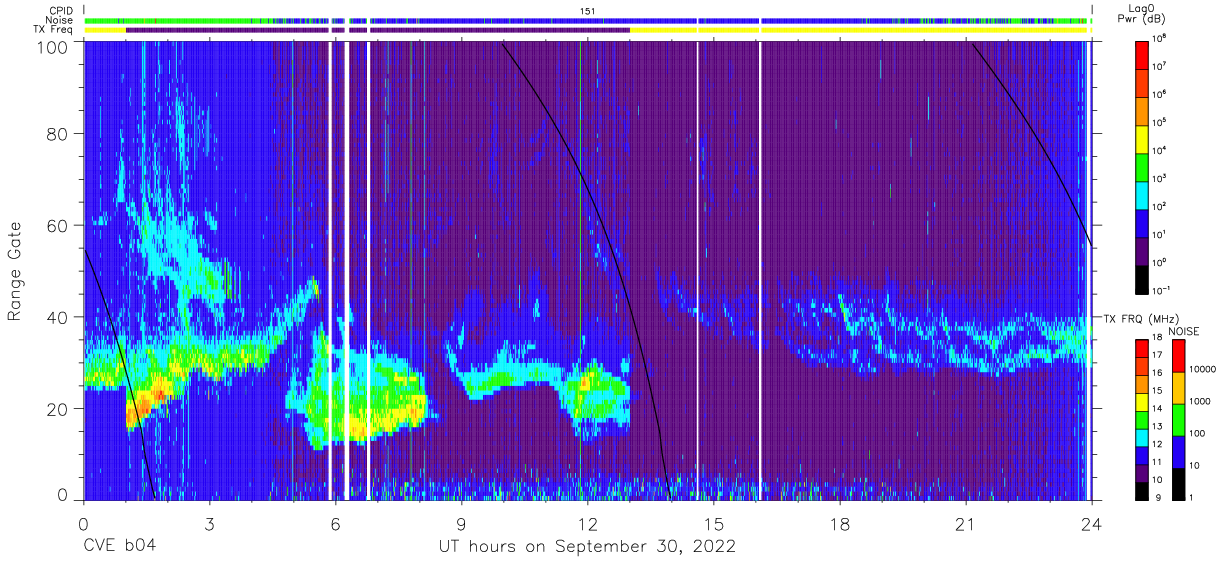Screen dimensions: 1228x567
Task: Pick the yellow segment of the power colorbar
Action: click(x=1143, y=139)
